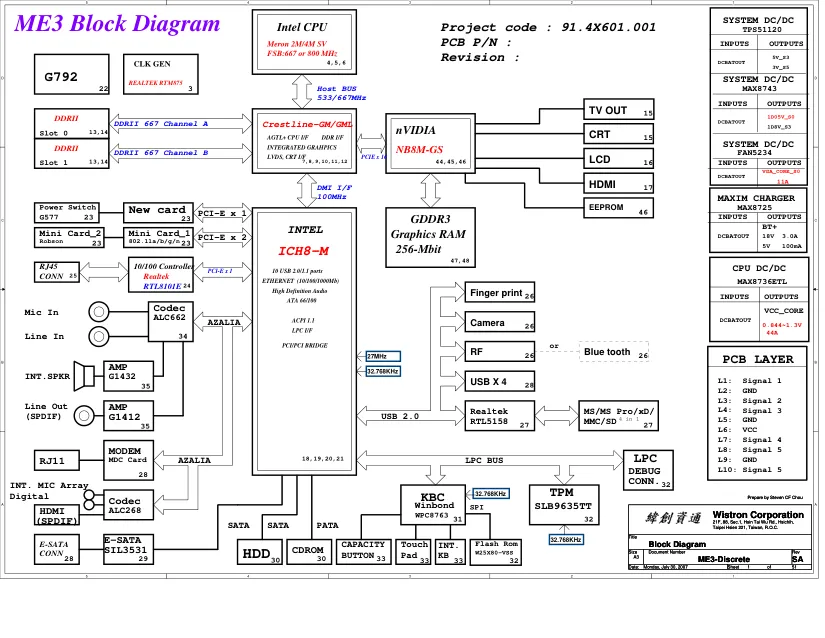Select the Codec ALC662 block
This screenshot has width=825, height=638.
click(170, 321)
